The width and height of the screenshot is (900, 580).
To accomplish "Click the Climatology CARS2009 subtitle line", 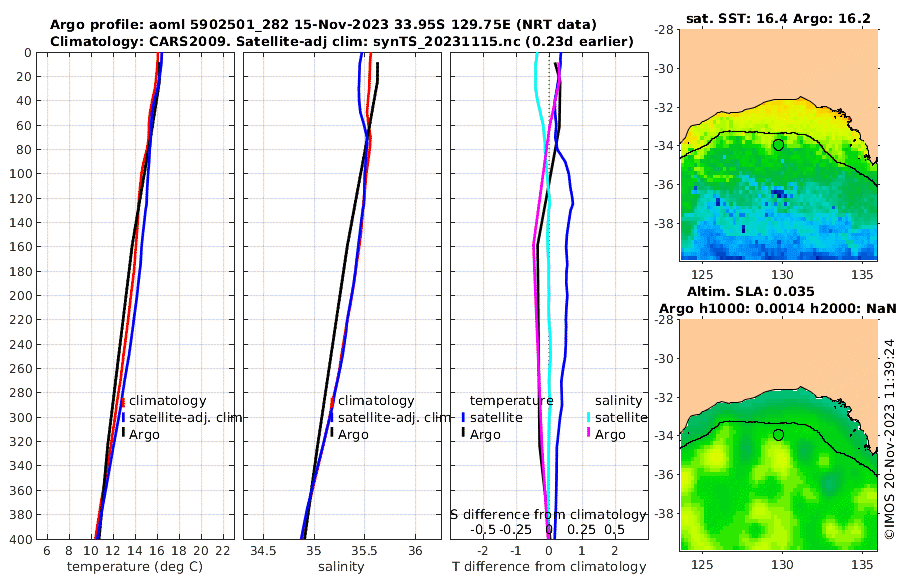I will [x=342, y=41].
